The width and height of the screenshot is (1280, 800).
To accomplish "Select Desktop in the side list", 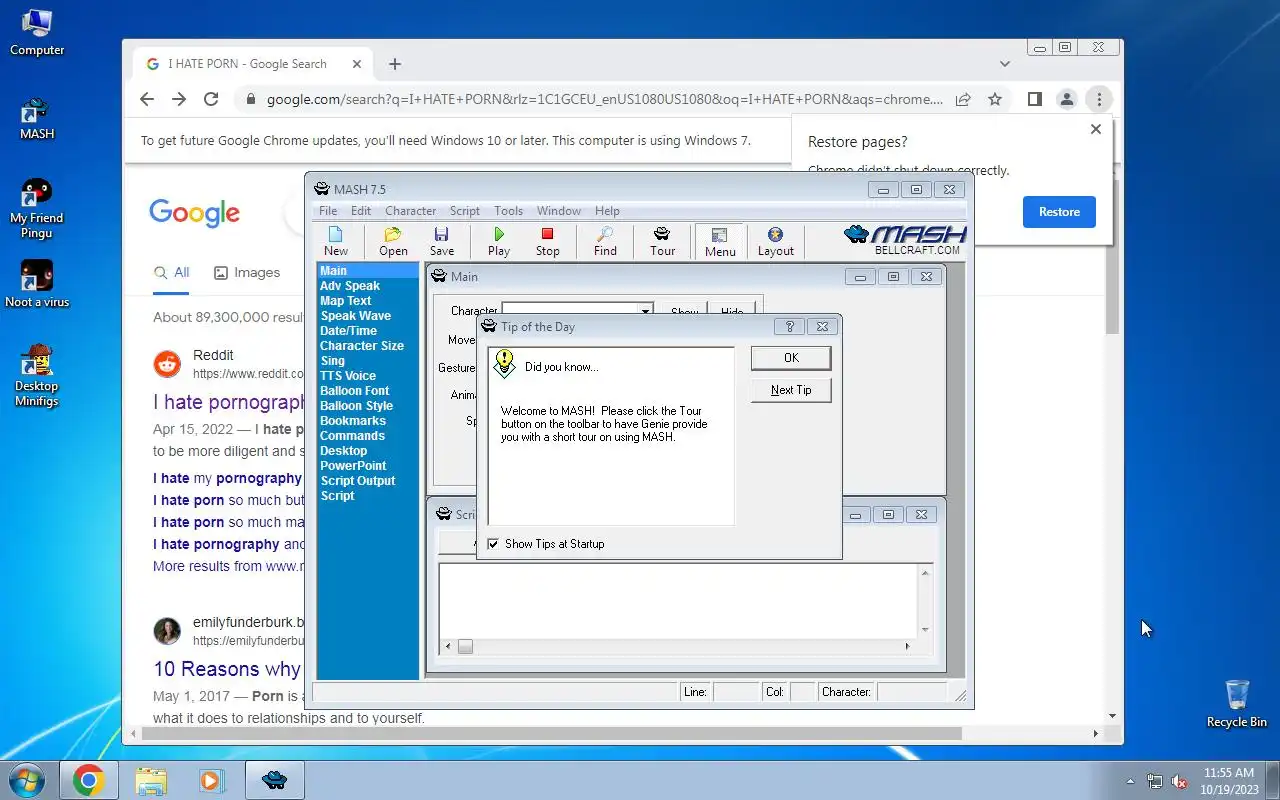I will [344, 451].
